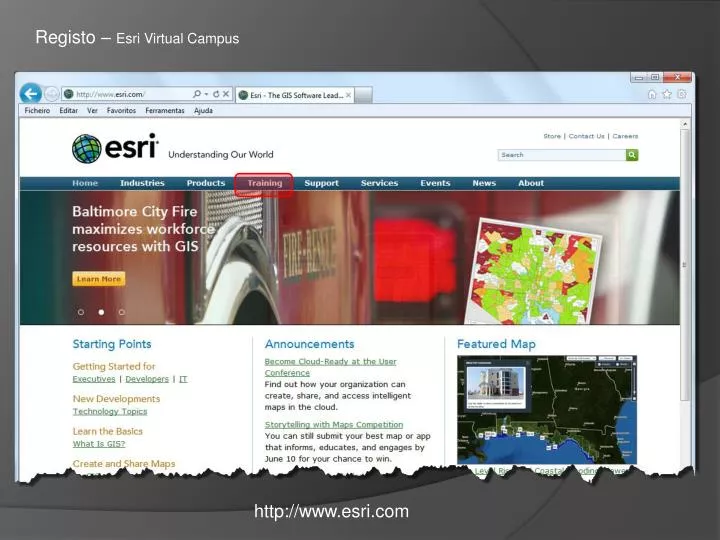Click the vertical scrollbar thumb

coord(685,264)
